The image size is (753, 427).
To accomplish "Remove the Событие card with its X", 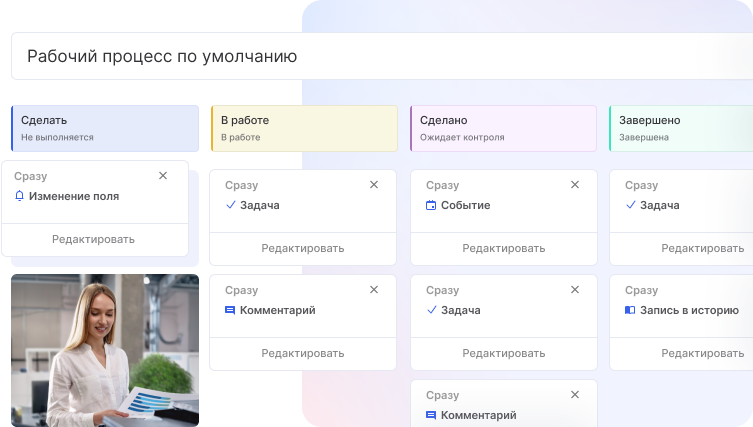I will 574,185.
